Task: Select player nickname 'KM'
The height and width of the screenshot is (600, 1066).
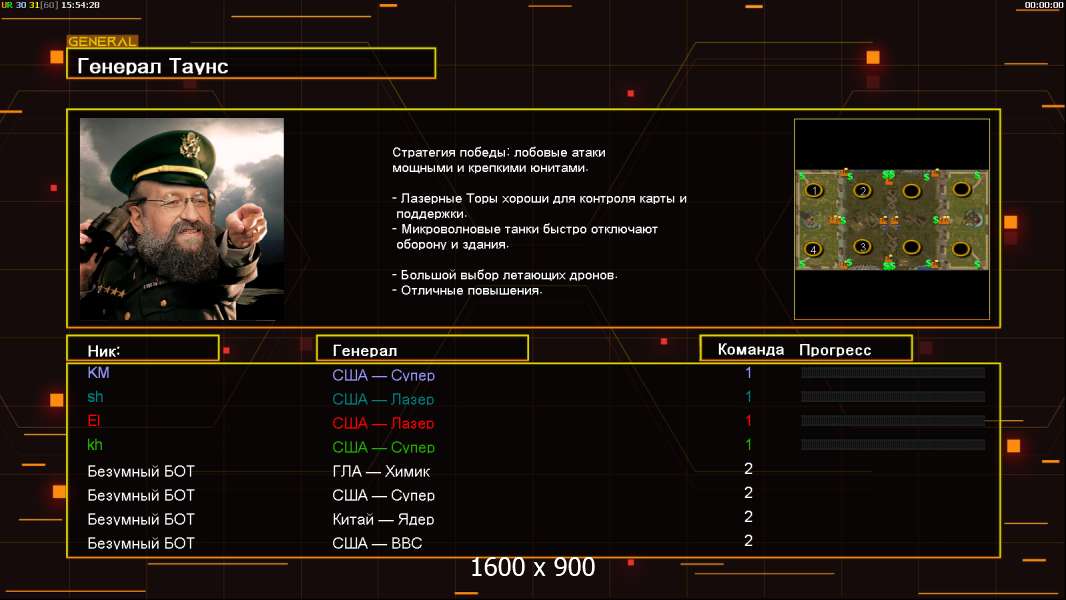Action: pos(98,372)
